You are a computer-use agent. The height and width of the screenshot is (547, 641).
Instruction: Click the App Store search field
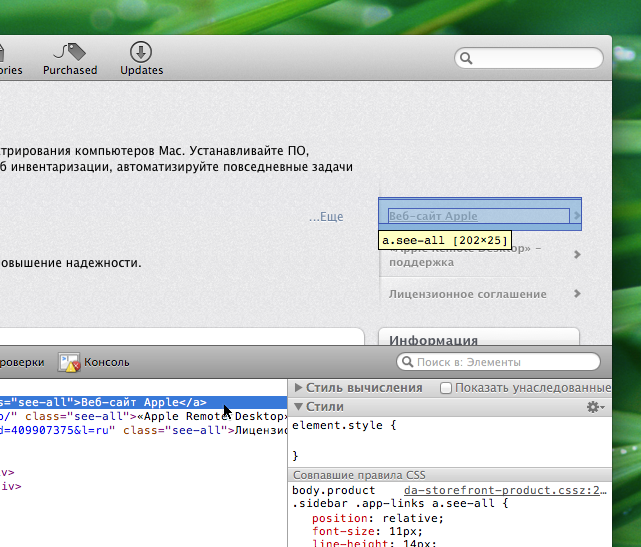pyautogui.click(x=529, y=58)
